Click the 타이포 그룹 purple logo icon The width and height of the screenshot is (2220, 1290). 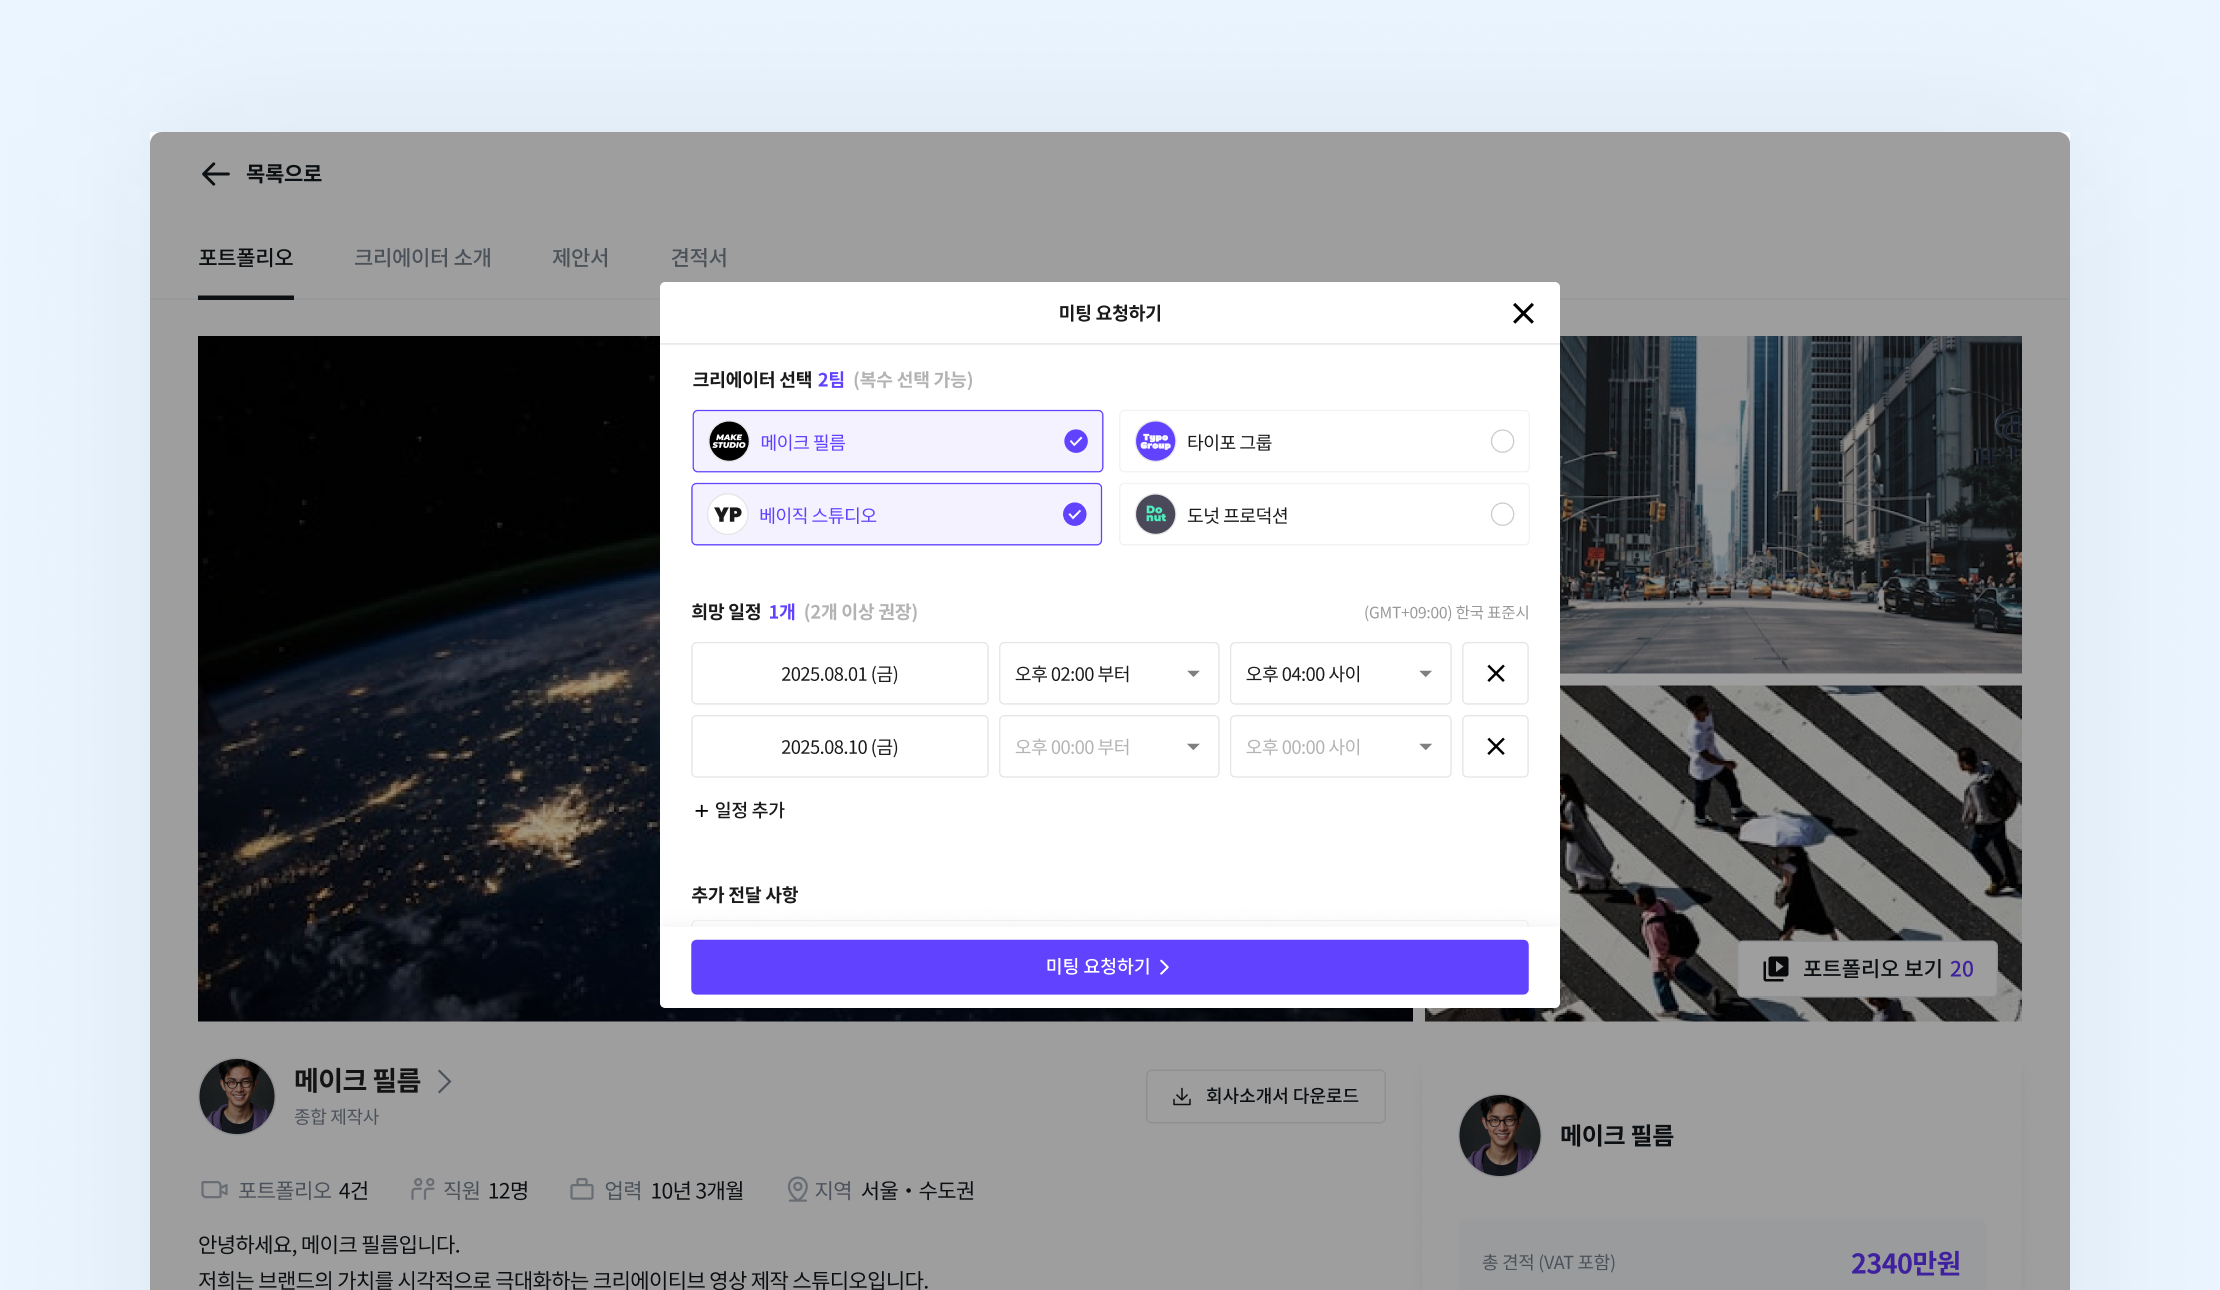pyautogui.click(x=1155, y=441)
